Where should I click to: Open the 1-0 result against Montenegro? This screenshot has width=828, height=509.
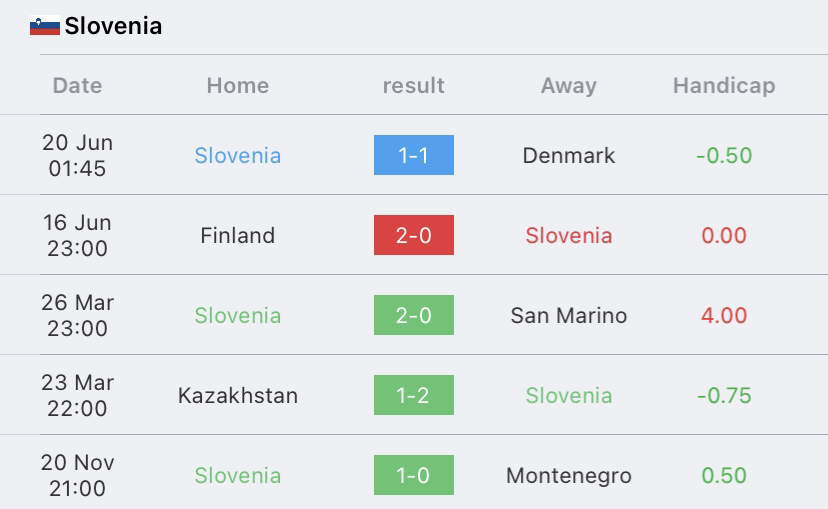click(413, 475)
